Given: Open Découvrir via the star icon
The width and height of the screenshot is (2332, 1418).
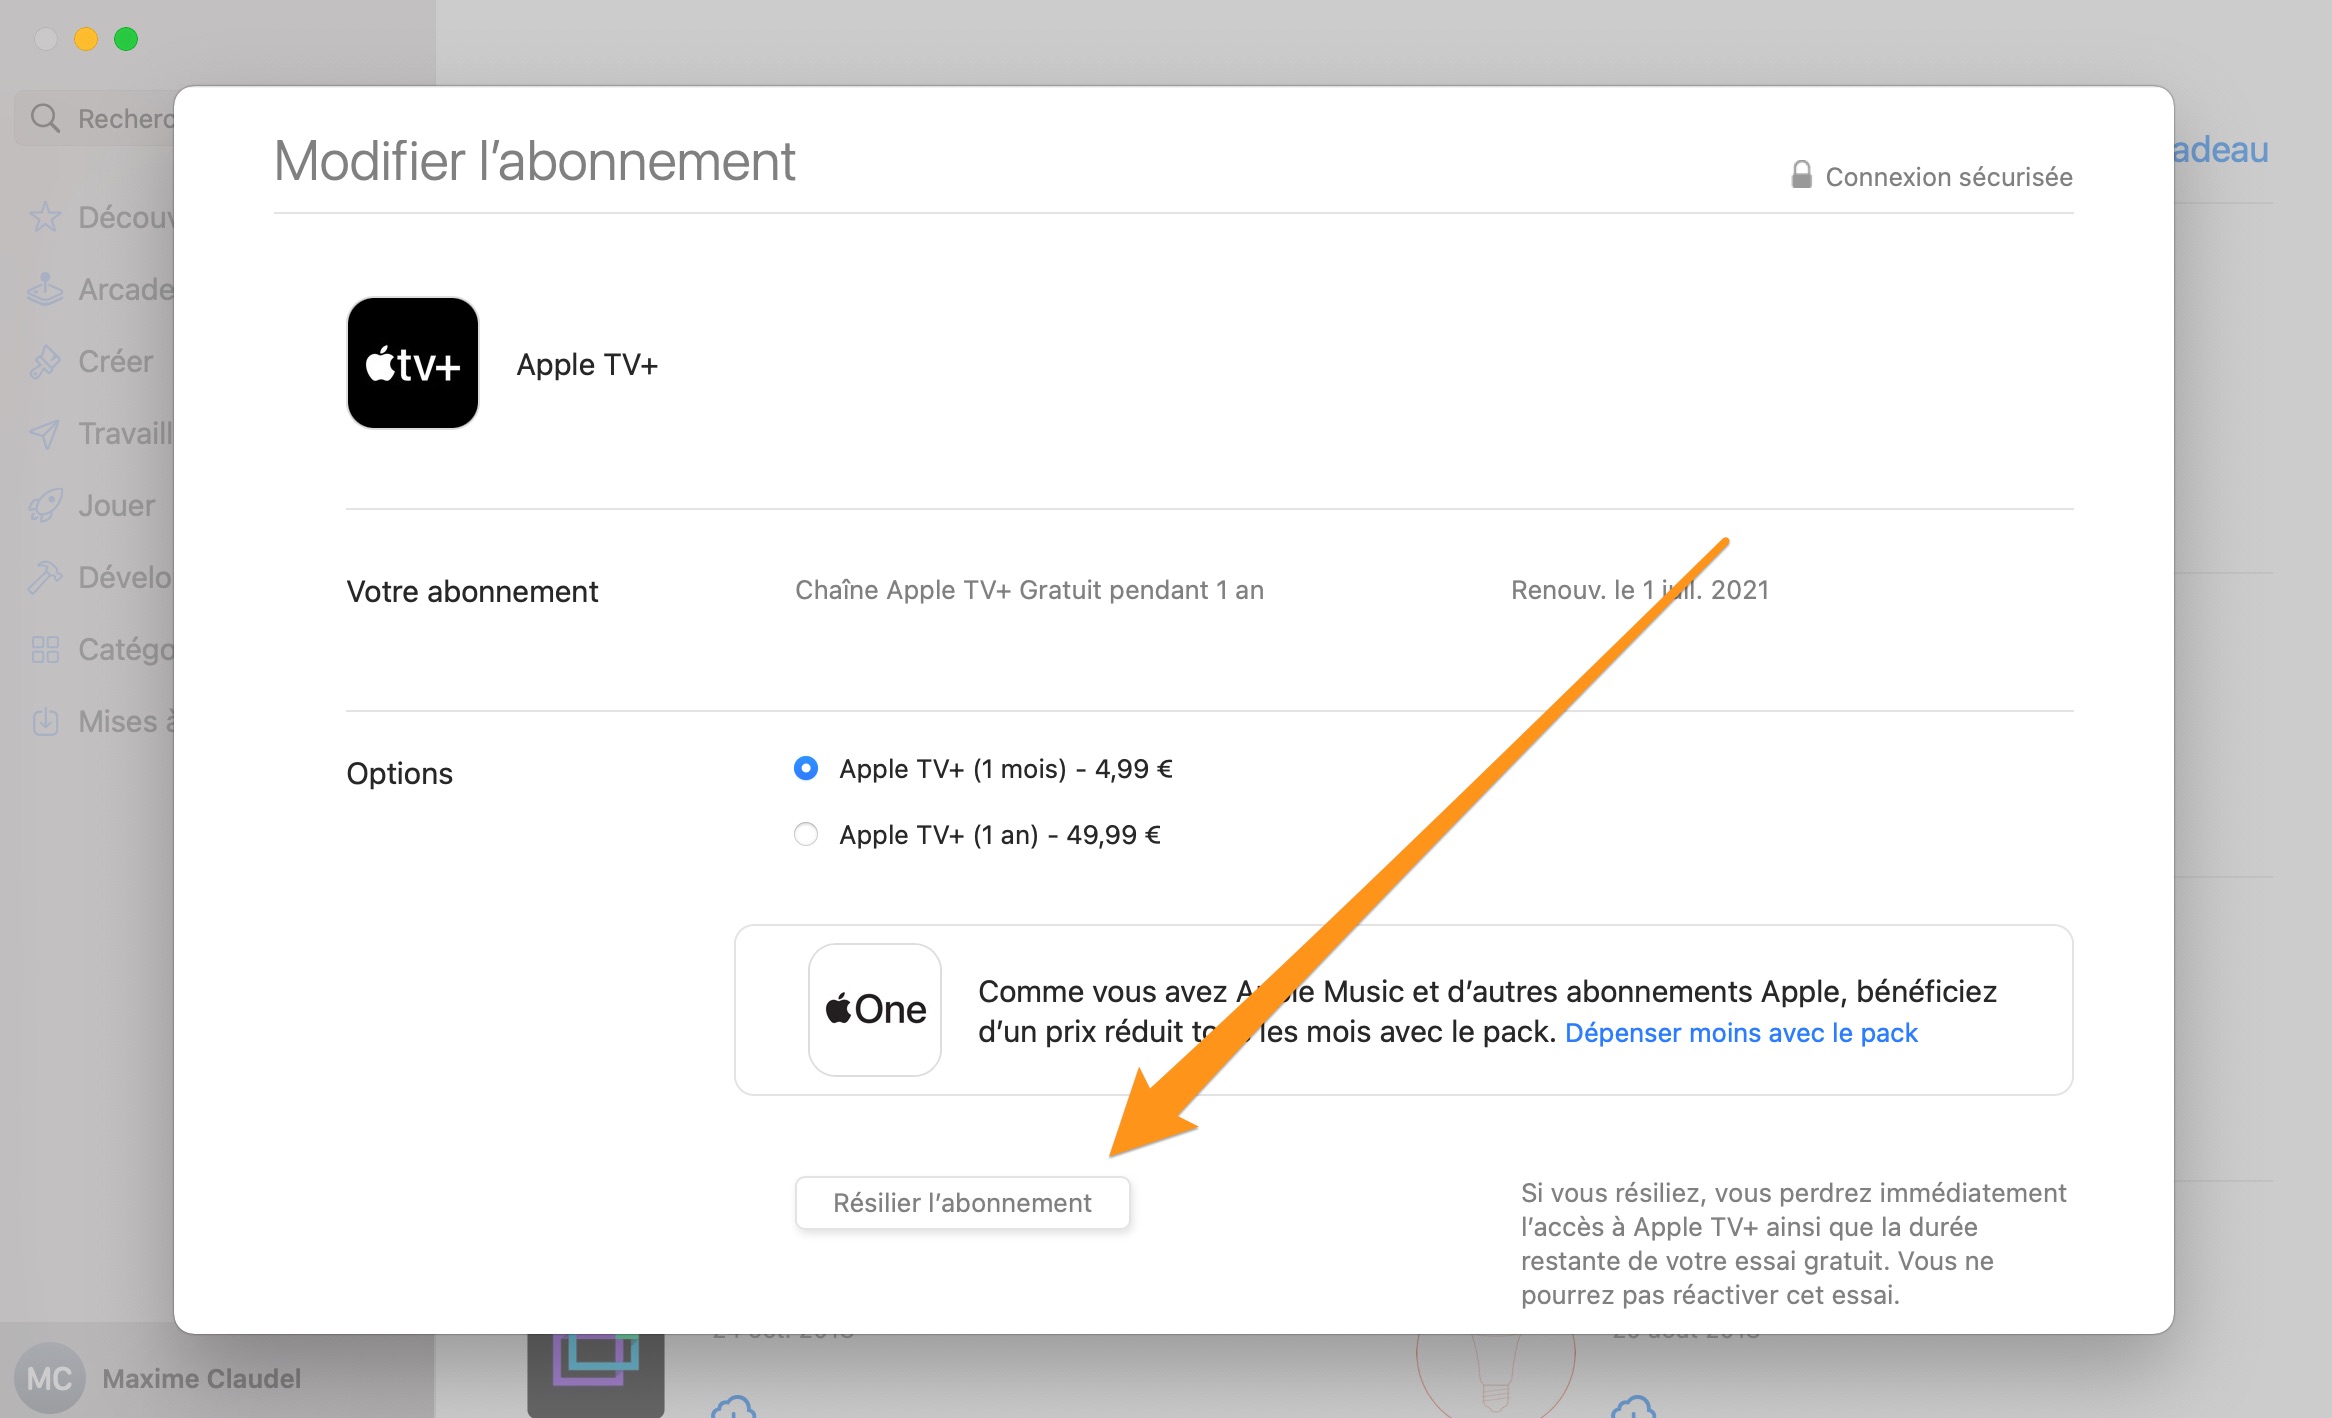Looking at the screenshot, I should coord(45,217).
